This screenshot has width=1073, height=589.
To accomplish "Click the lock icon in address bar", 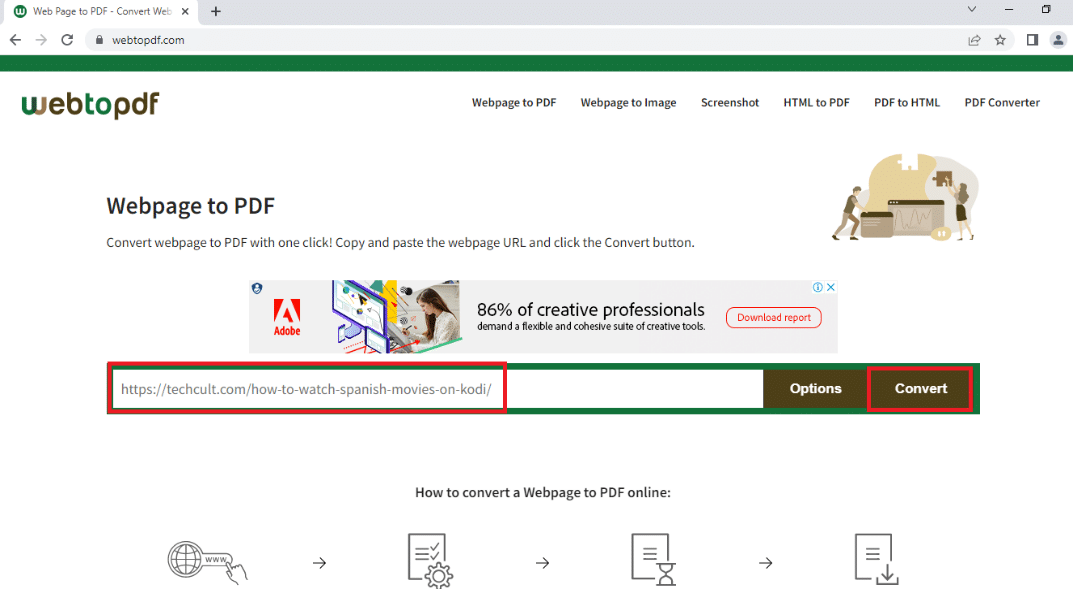I will click(99, 40).
